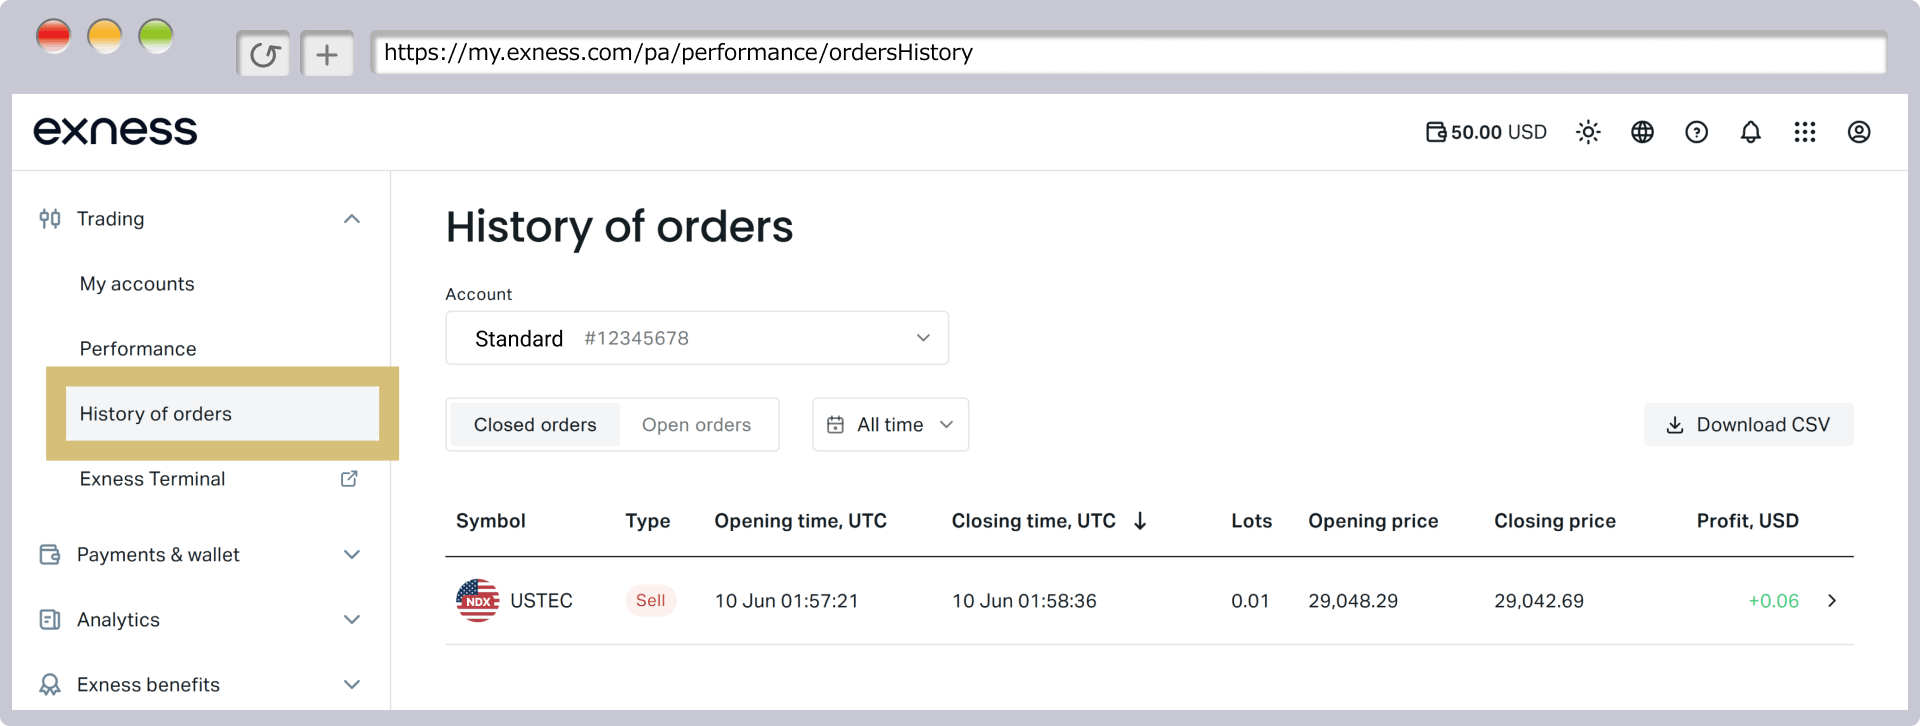Open a new browser tab
The width and height of the screenshot is (1920, 726).
click(x=327, y=54)
